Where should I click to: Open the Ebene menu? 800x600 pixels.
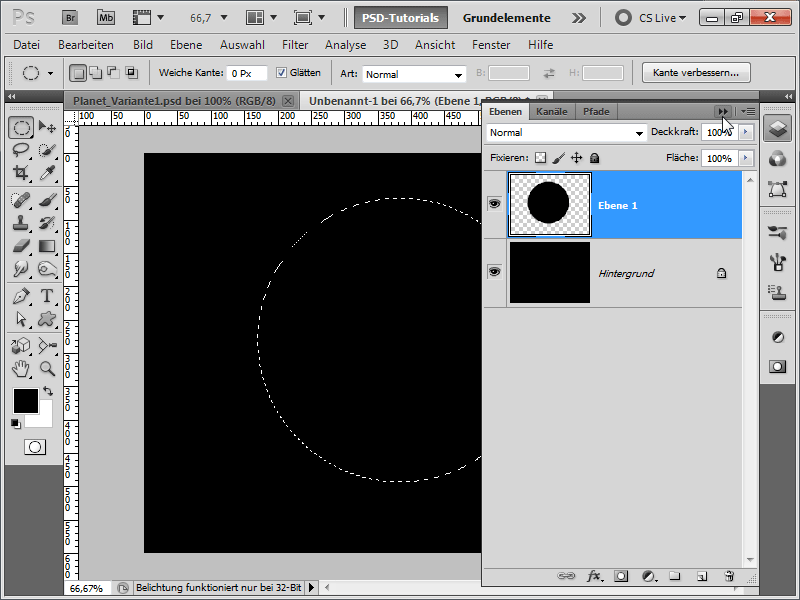(x=186, y=45)
